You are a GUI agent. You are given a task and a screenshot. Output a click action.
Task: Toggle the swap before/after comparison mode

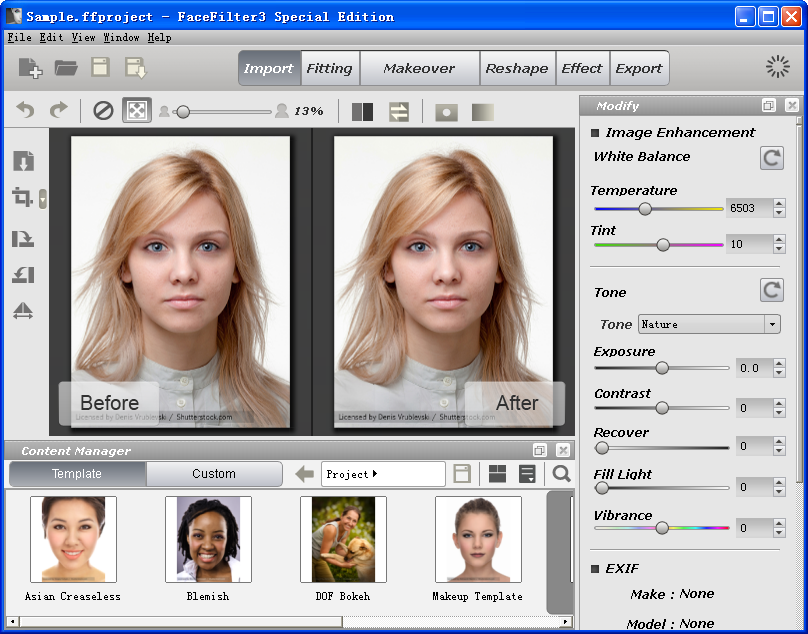click(x=398, y=113)
